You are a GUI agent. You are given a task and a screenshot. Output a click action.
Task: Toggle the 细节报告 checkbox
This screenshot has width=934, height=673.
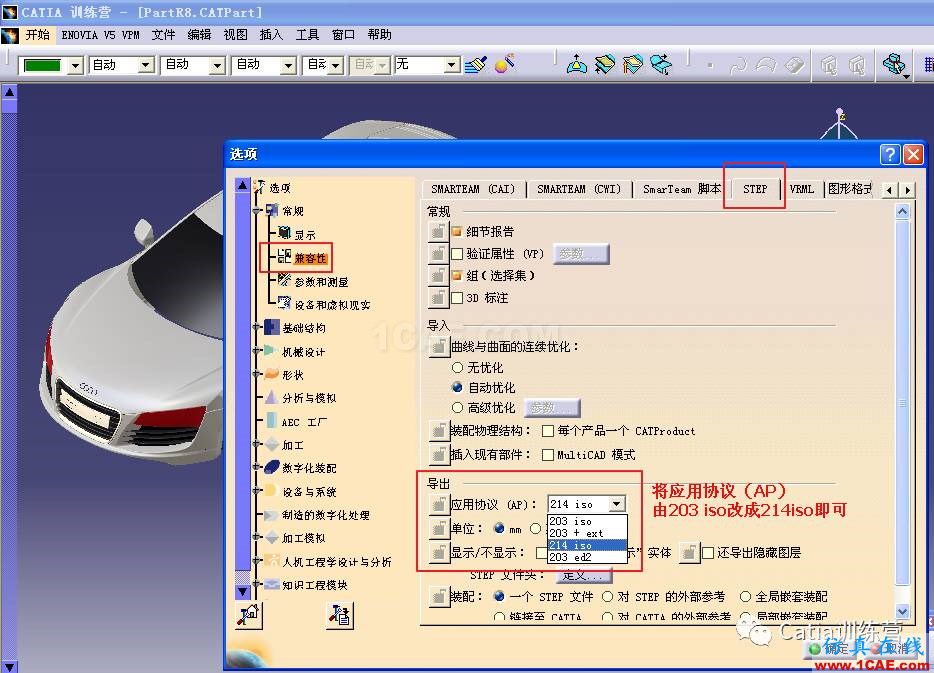(x=457, y=231)
